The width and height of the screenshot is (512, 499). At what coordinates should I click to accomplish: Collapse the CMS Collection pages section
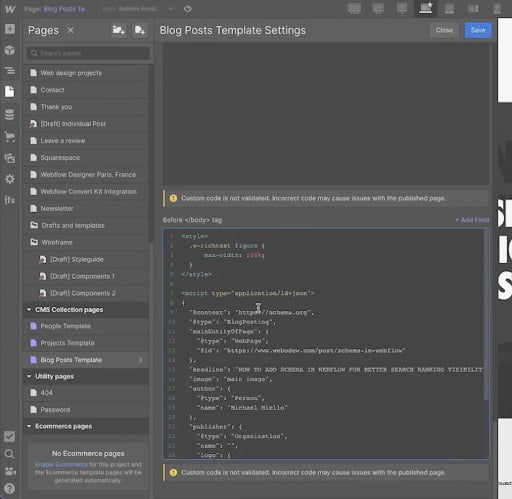pos(29,310)
